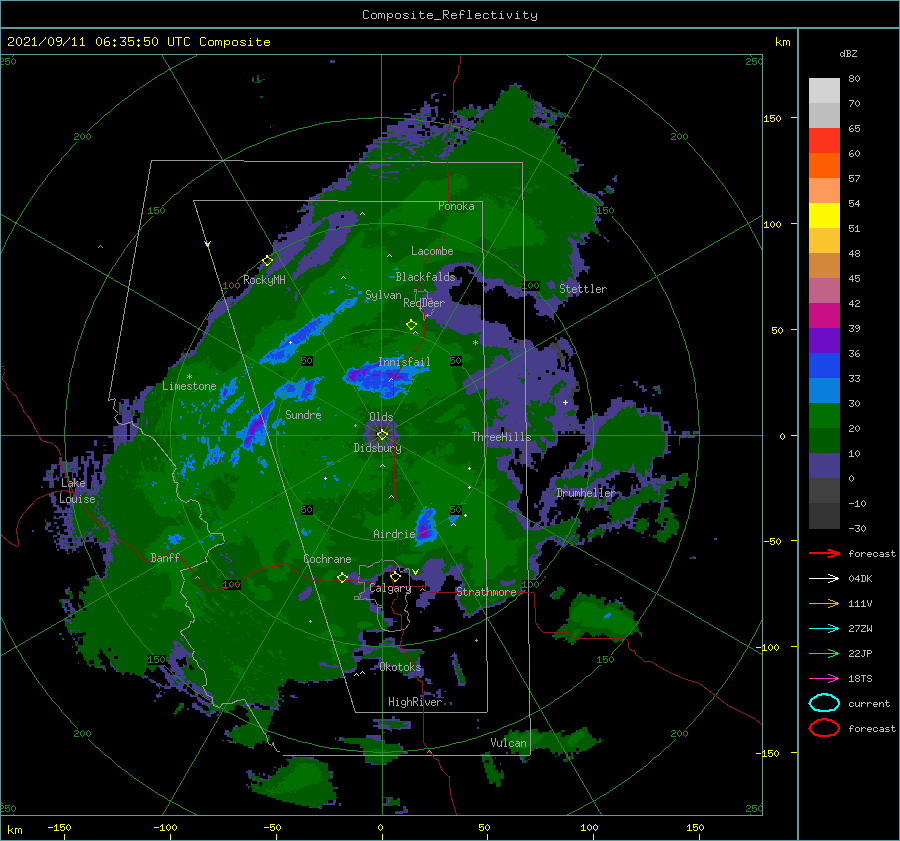Click the yellow diamond marker above Calgary
Screen dimensions: 900x841
pos(395,576)
